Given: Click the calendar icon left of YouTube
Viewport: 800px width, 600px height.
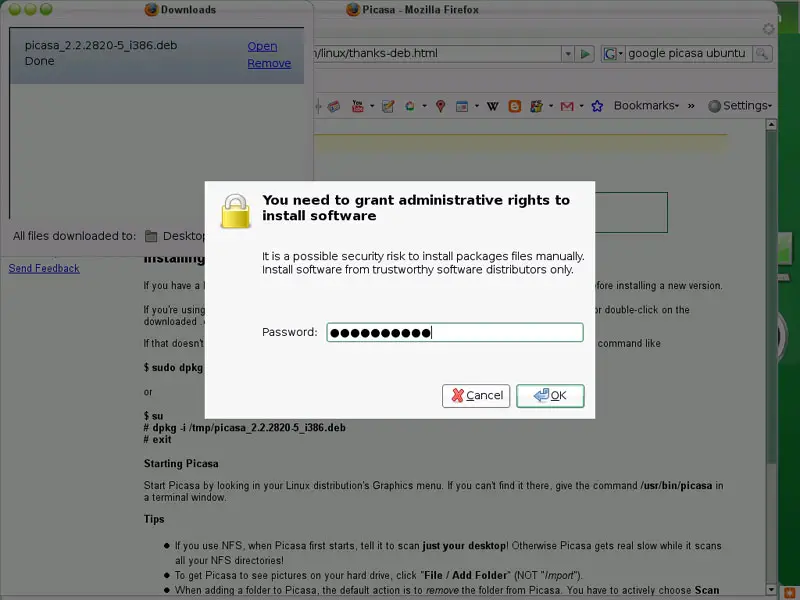Looking at the screenshot, I should [334, 106].
